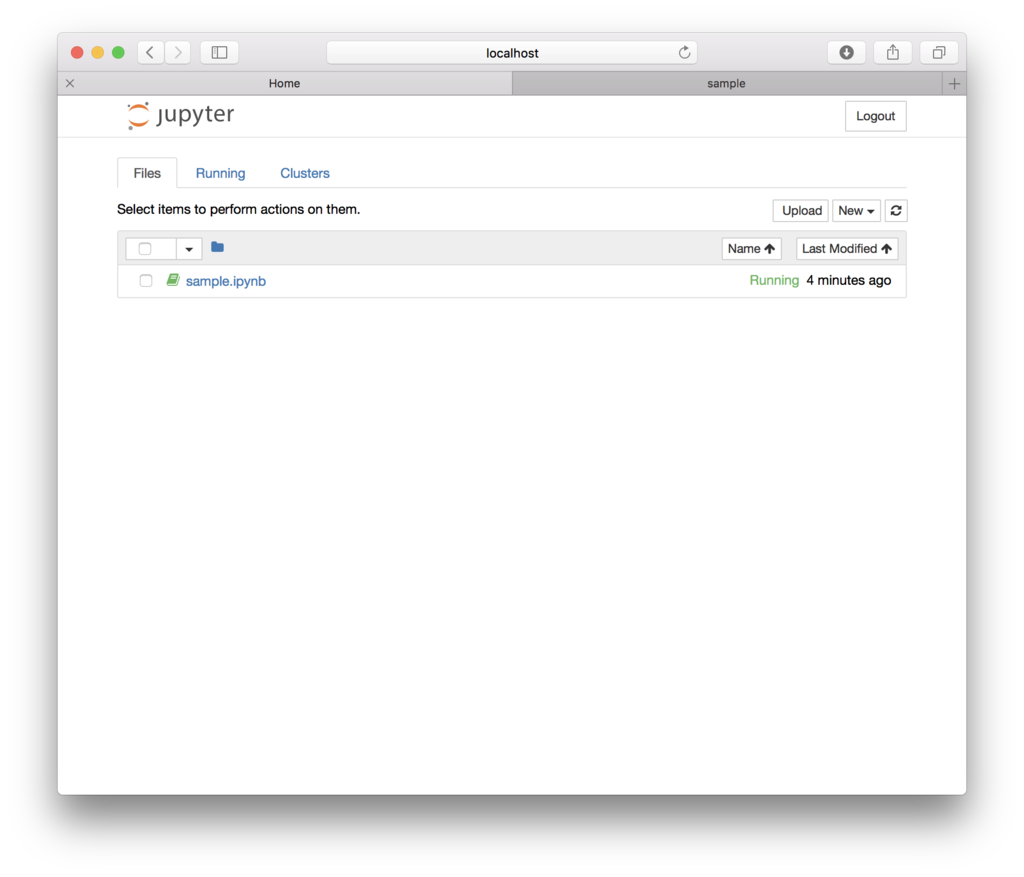This screenshot has width=1024, height=877.
Task: Open the New dropdown menu
Action: coord(856,210)
